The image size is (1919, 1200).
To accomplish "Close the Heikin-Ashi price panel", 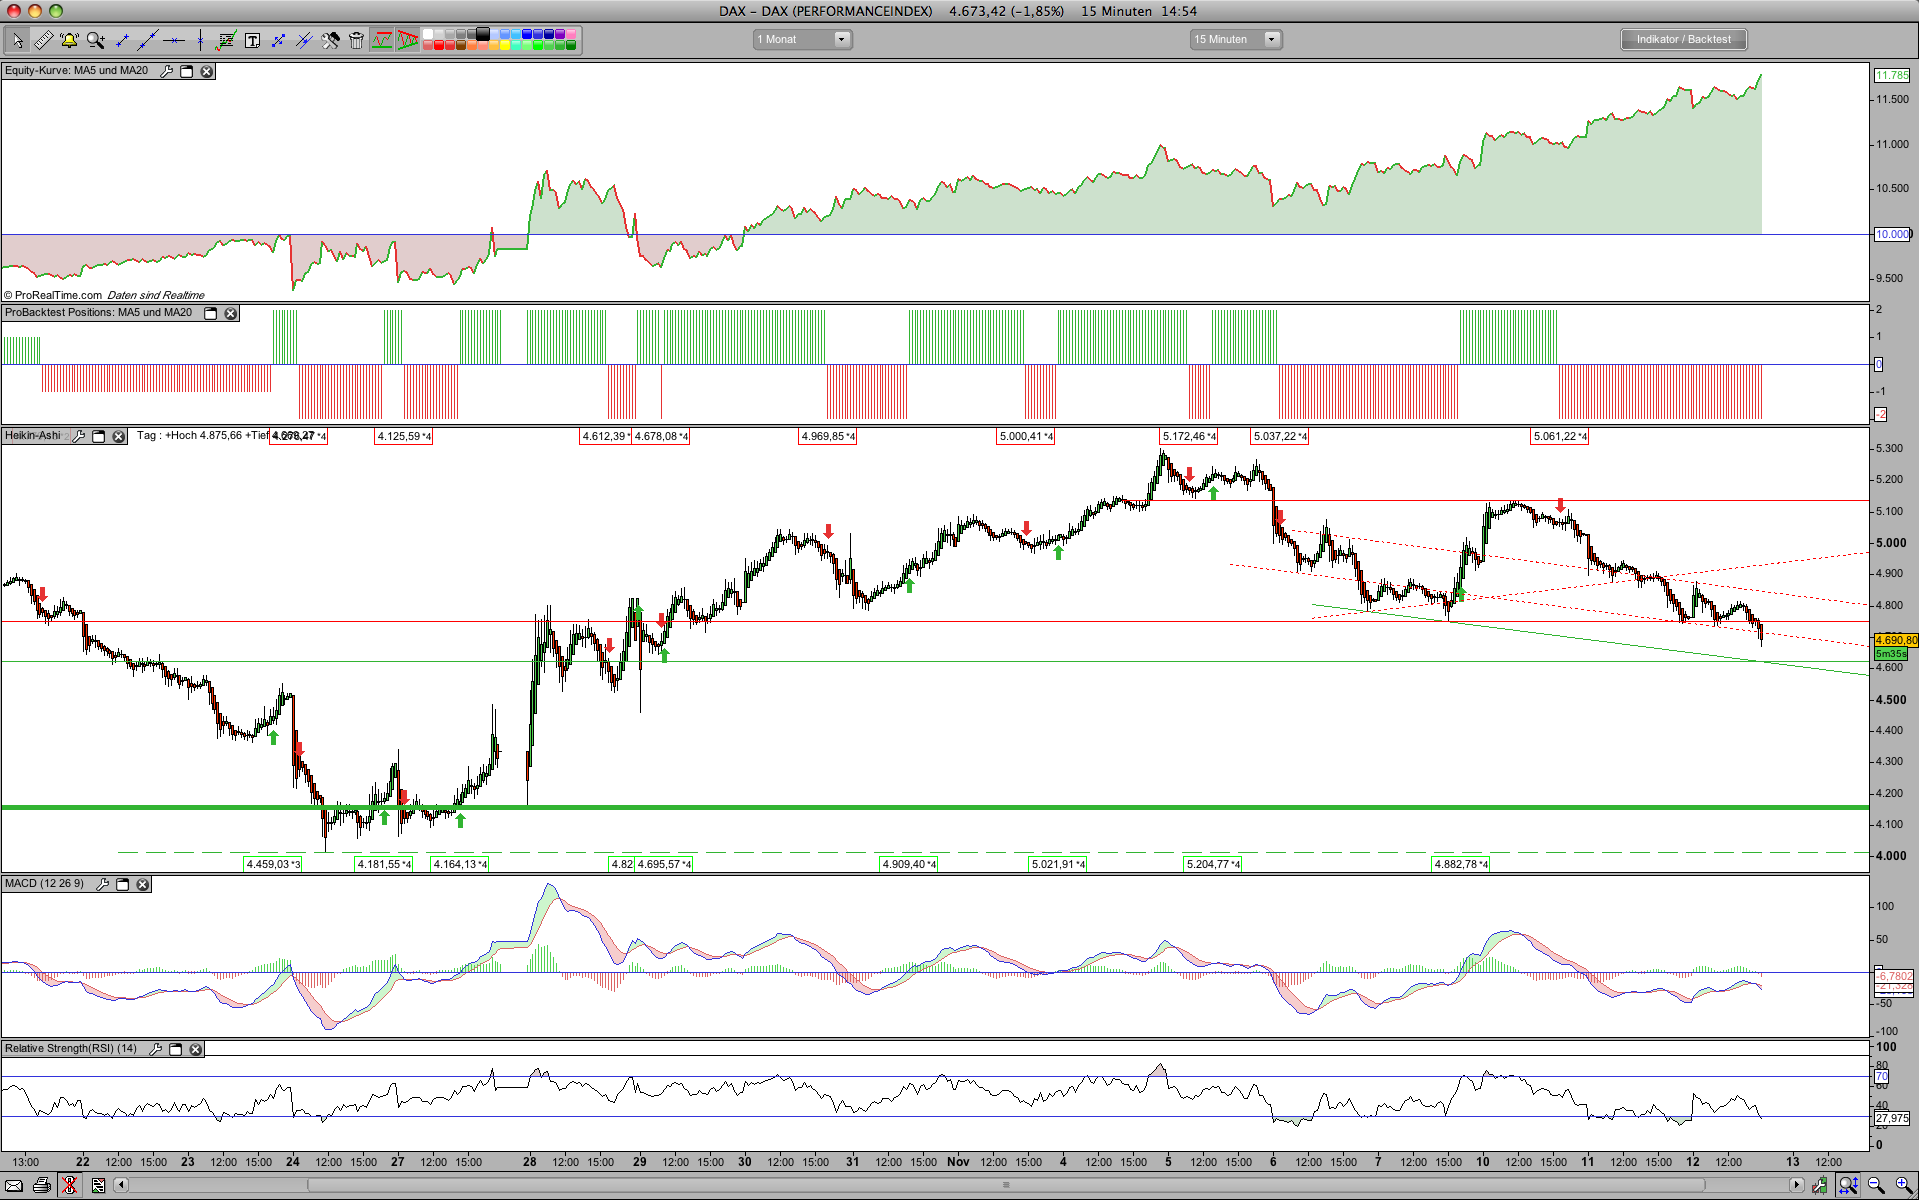I will tap(118, 436).
